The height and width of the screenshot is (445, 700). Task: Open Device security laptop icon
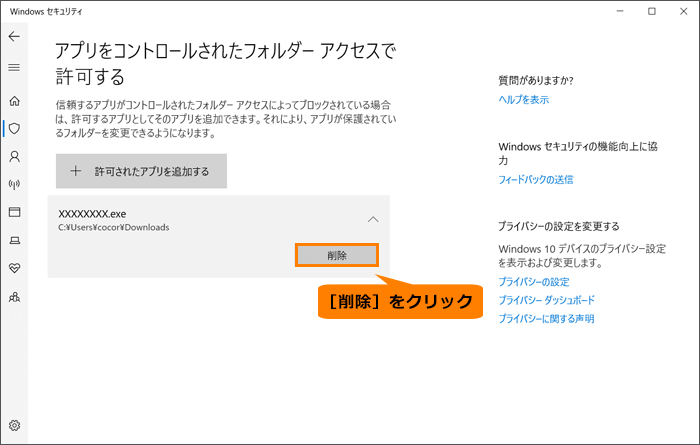(x=14, y=240)
